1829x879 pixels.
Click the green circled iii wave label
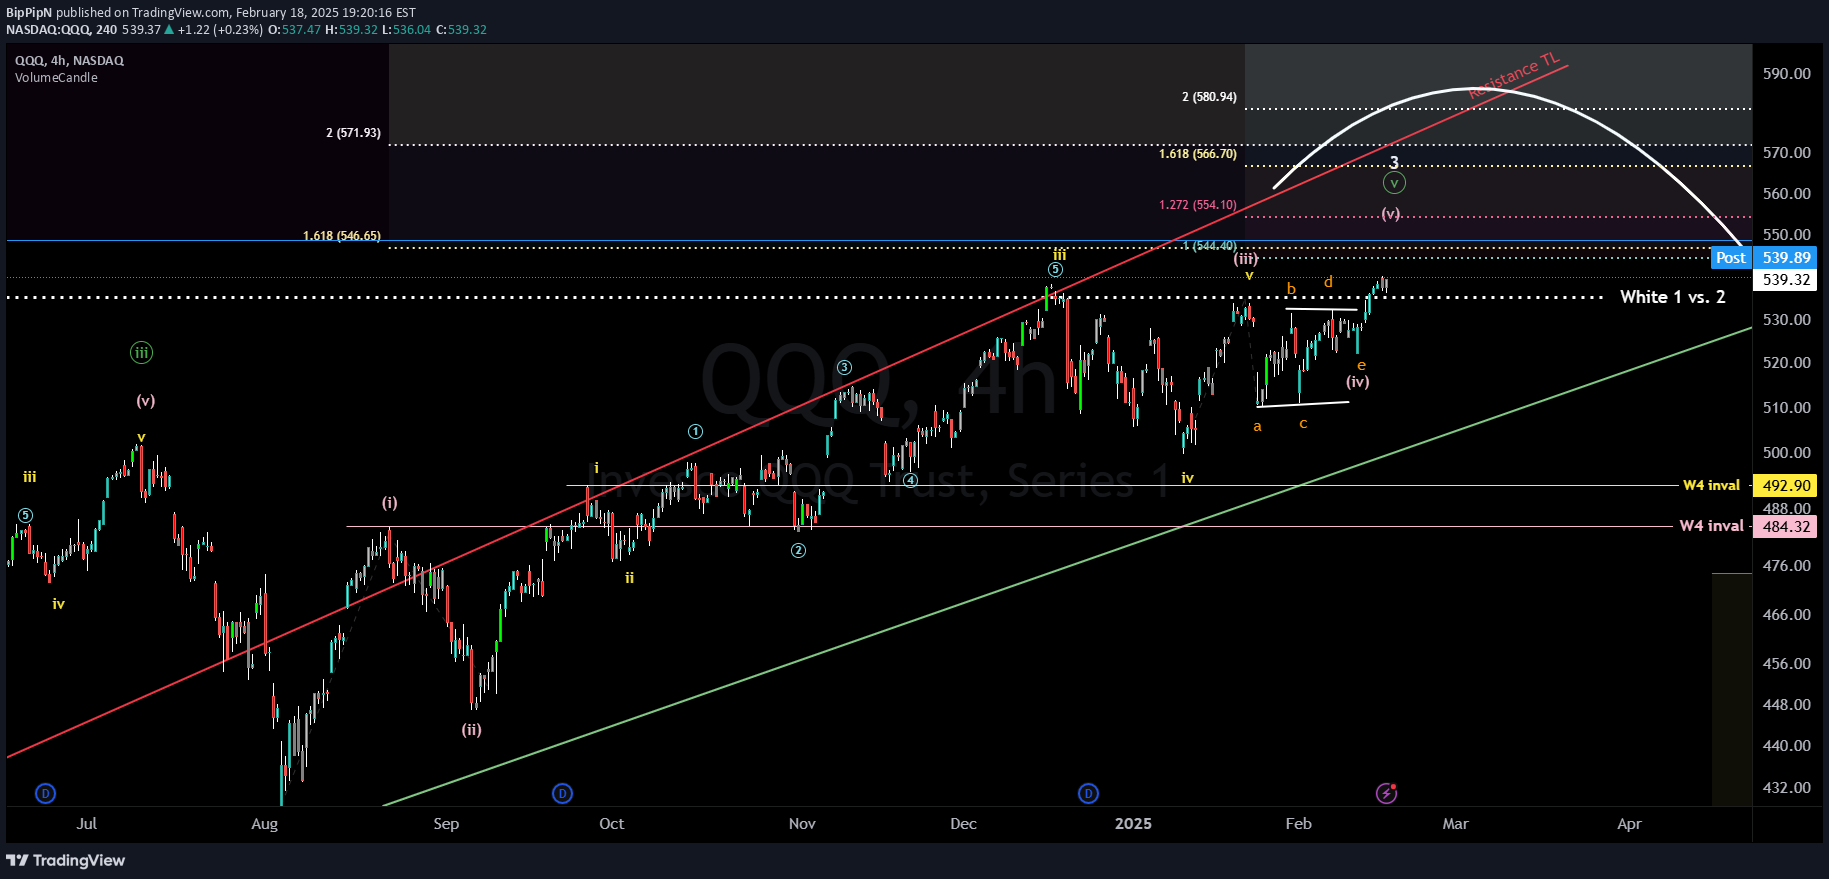tap(141, 352)
